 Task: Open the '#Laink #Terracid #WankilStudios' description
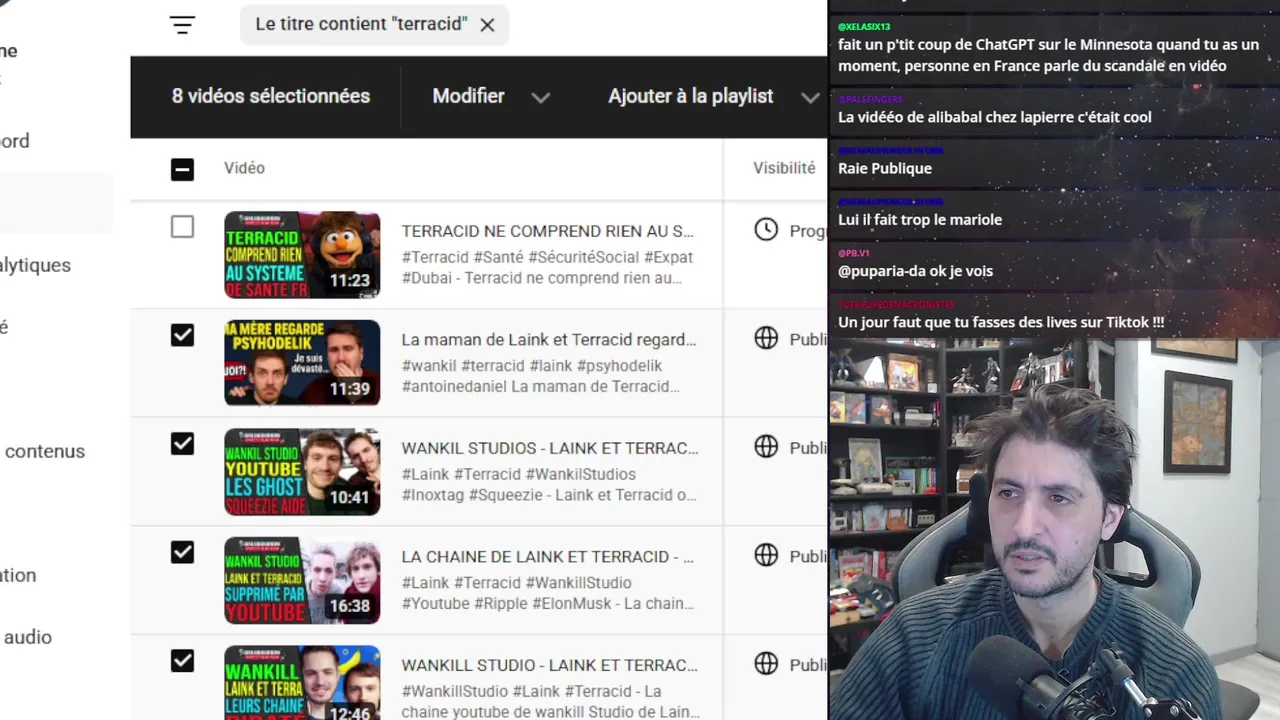click(549, 484)
